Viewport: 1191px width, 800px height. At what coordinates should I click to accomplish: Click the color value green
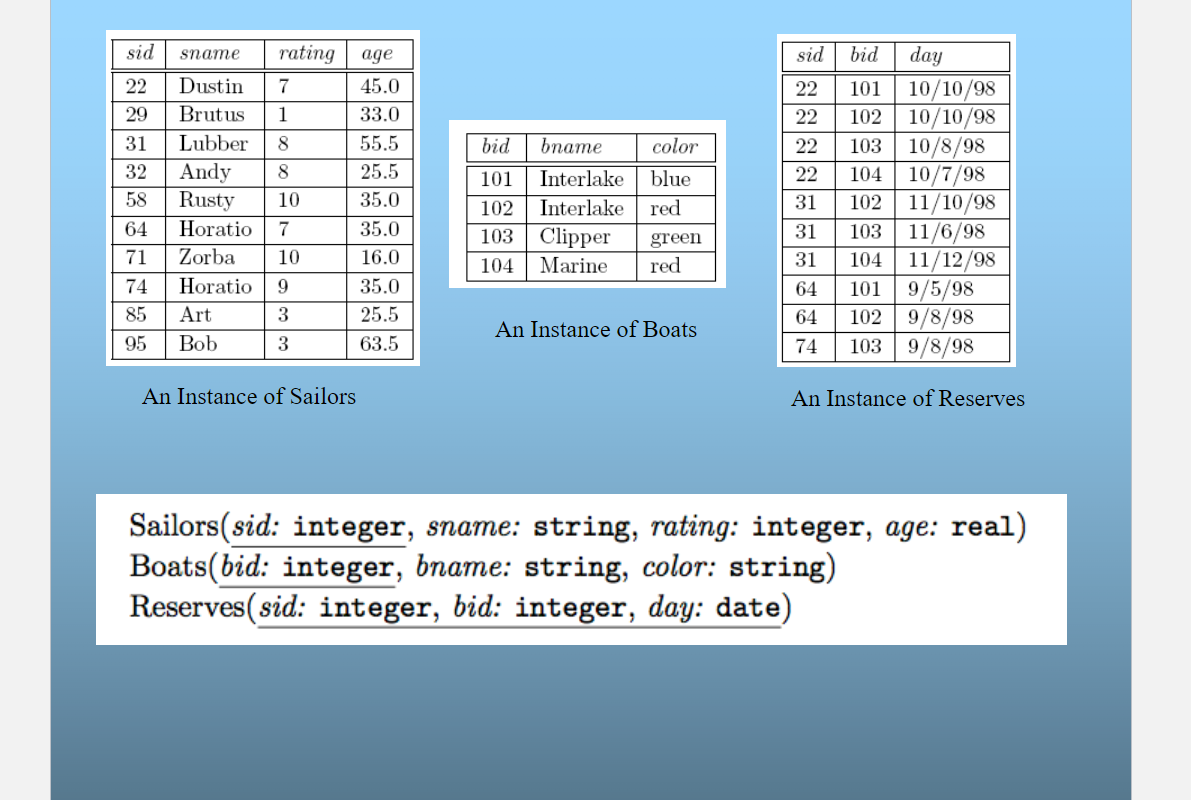[675, 237]
